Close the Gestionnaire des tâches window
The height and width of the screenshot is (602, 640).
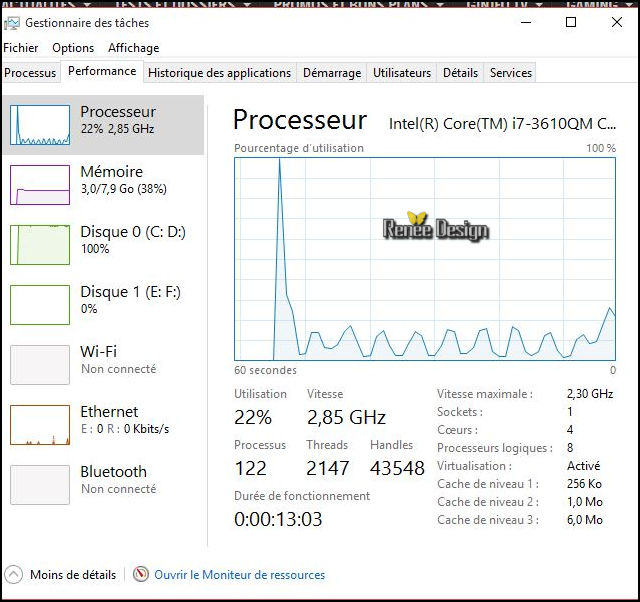tap(617, 22)
